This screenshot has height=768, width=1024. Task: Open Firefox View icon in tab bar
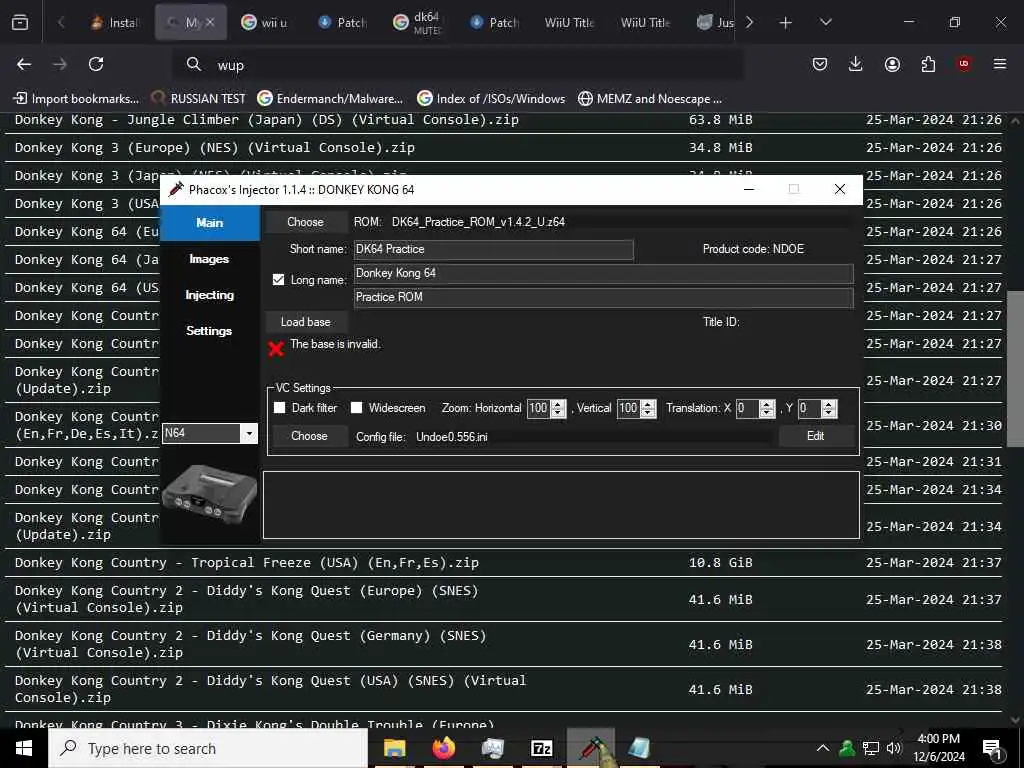[20, 23]
